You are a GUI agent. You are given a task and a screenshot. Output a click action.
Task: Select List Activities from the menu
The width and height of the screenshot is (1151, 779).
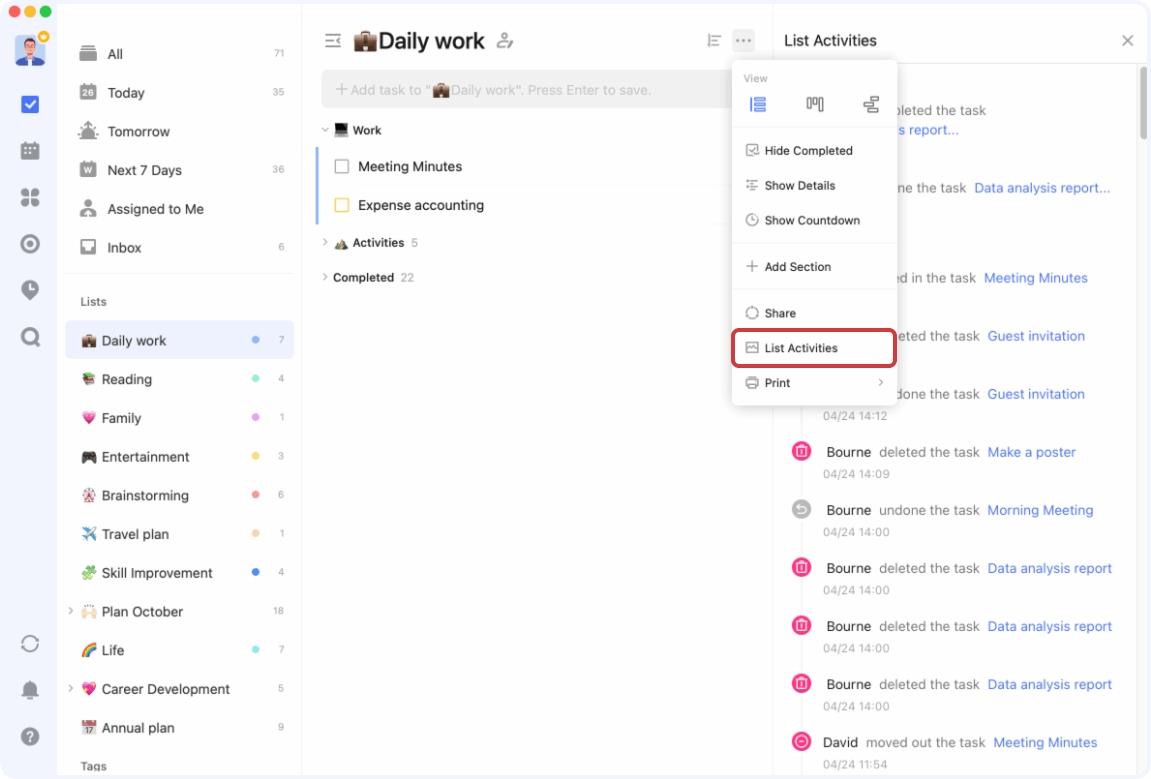tap(797, 347)
